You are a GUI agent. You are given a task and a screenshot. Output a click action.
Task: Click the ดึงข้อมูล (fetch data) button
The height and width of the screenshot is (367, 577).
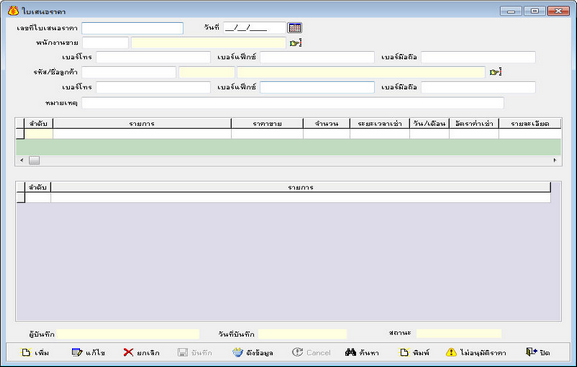tap(253, 352)
